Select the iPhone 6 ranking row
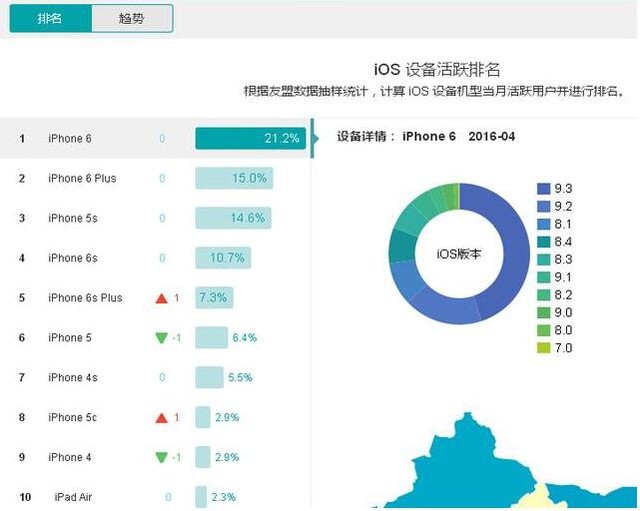The image size is (640, 511). point(155,139)
